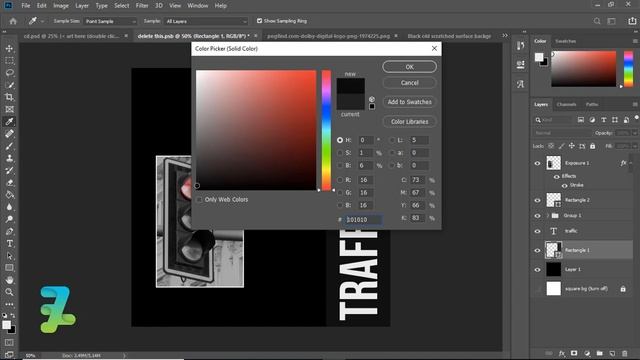This screenshot has width=640, height=360.
Task: Select the Paint Bucket tool
Action: 9,195
